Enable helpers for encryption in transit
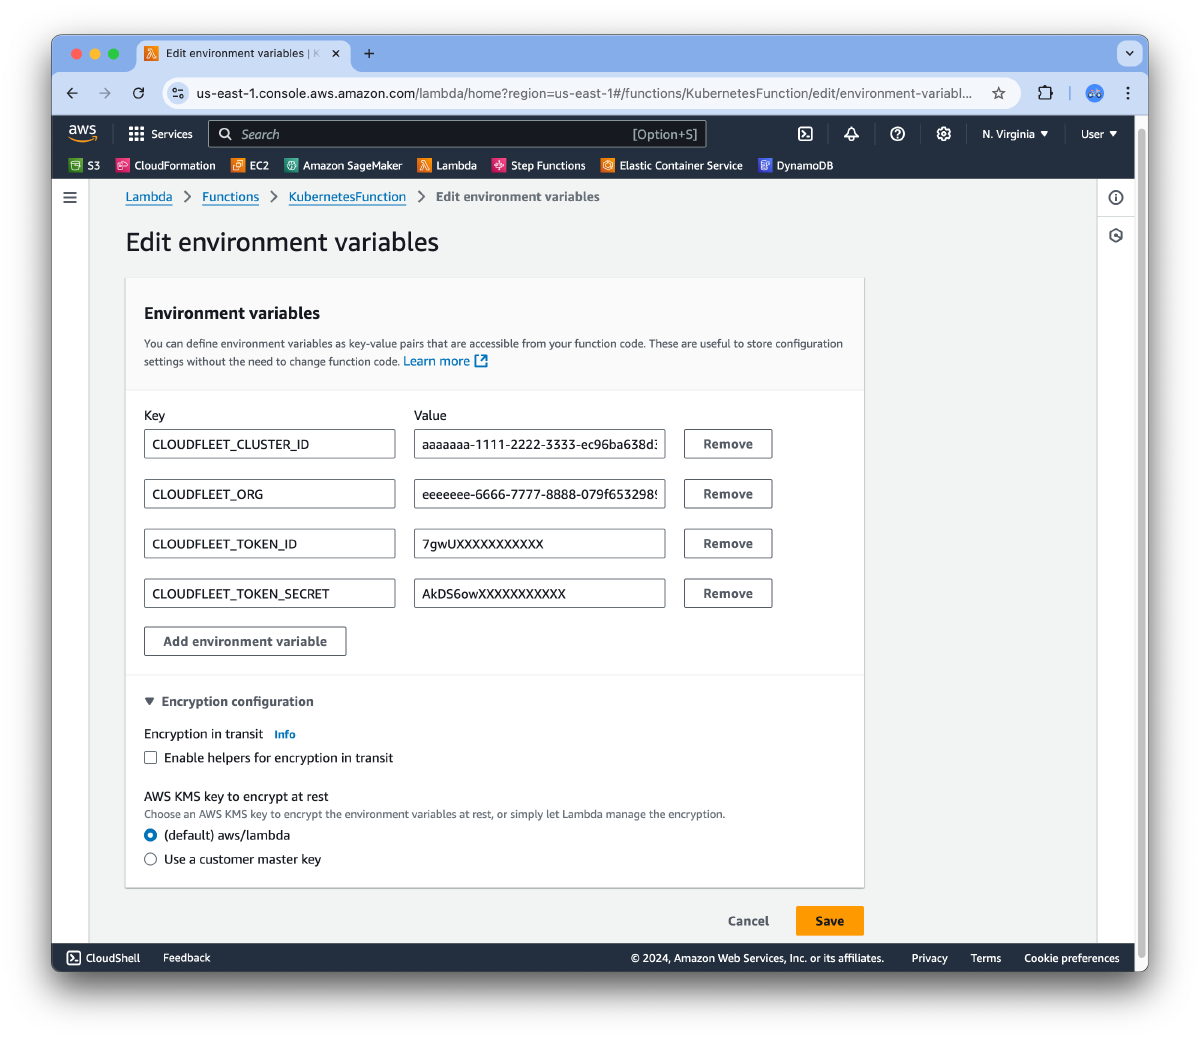Image resolution: width=1200 pixels, height=1040 pixels. [x=151, y=758]
